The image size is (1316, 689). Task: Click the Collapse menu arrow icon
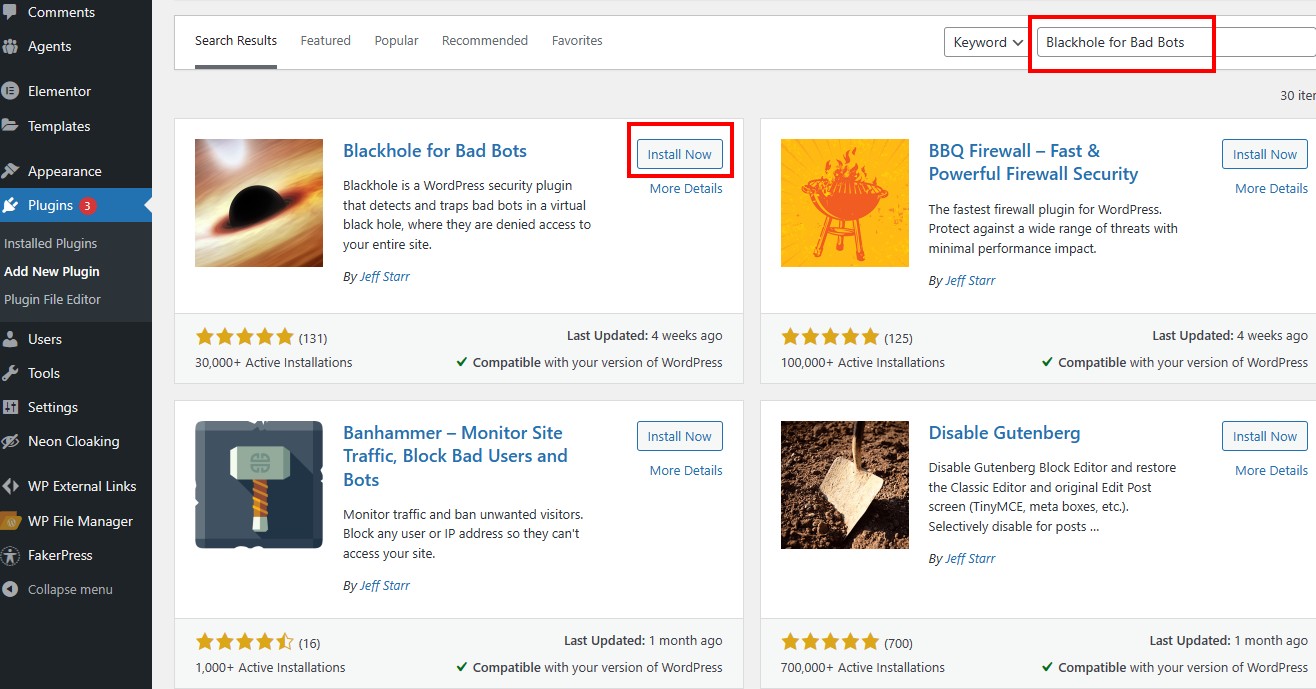click(x=10, y=589)
